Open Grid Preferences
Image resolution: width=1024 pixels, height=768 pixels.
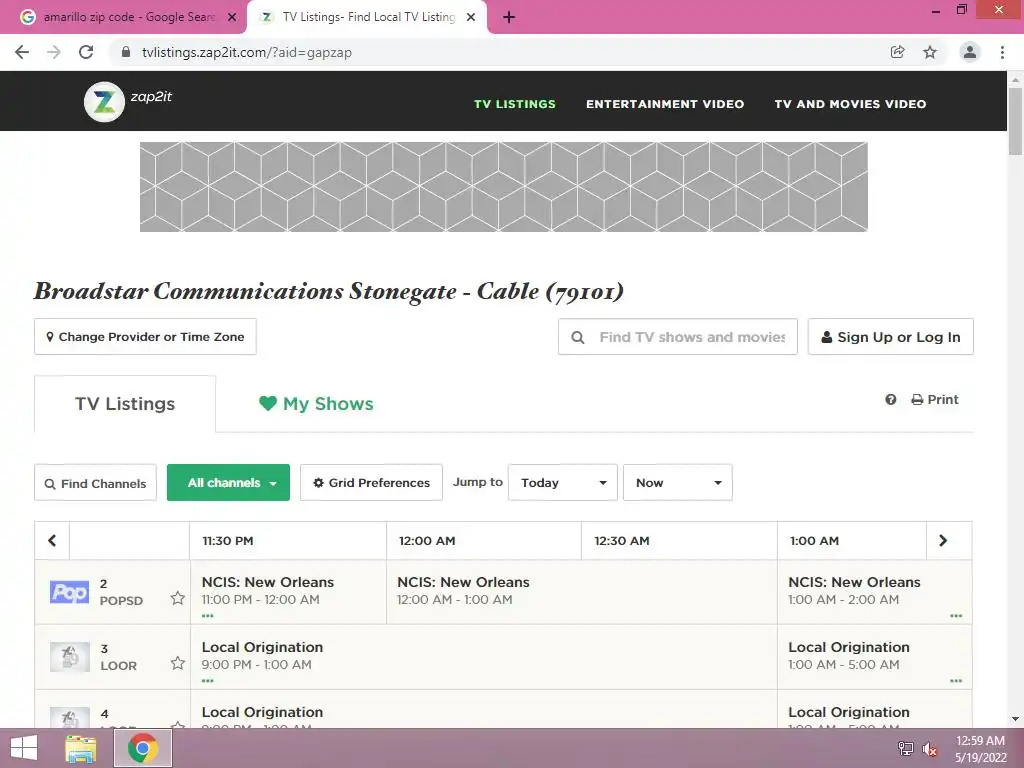pyautogui.click(x=371, y=483)
